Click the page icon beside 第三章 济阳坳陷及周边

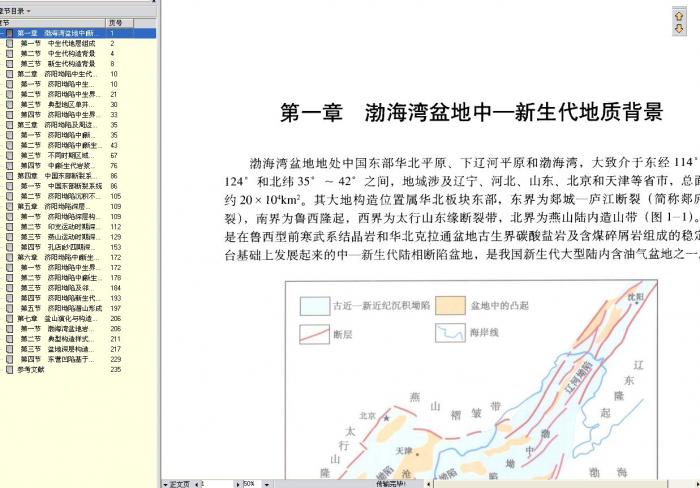(x=10, y=124)
